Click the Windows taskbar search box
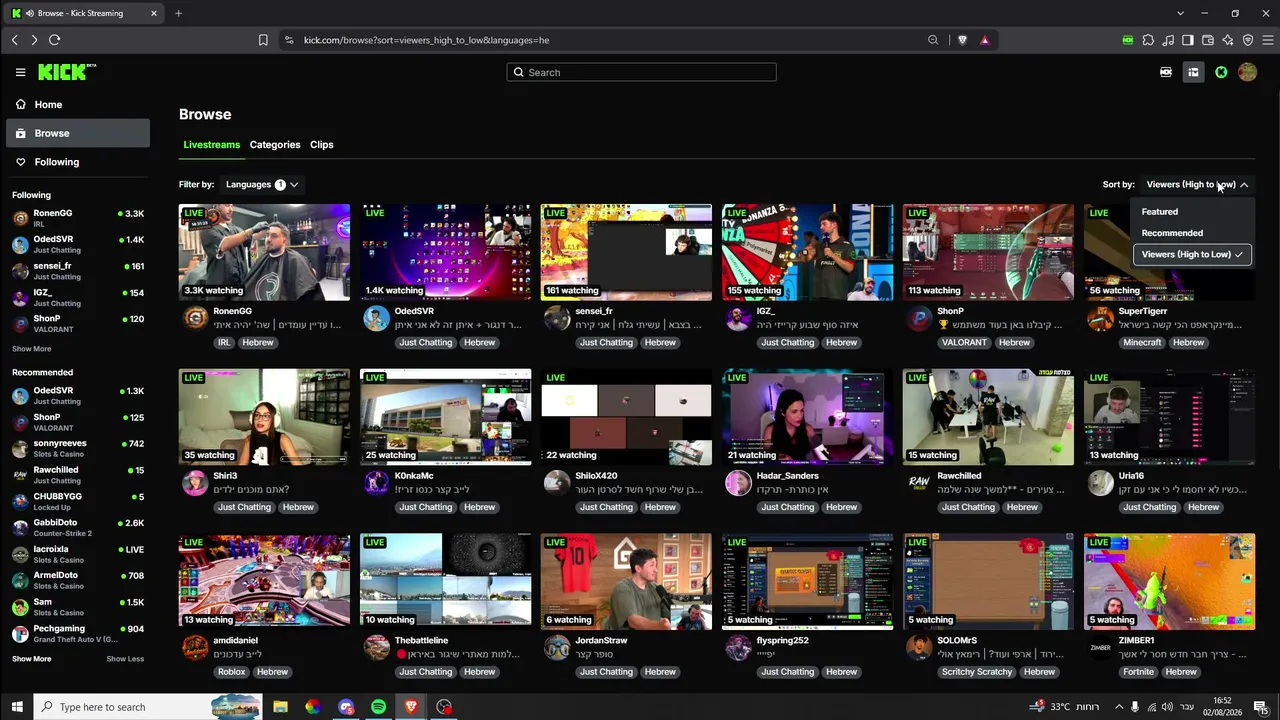 point(148,707)
